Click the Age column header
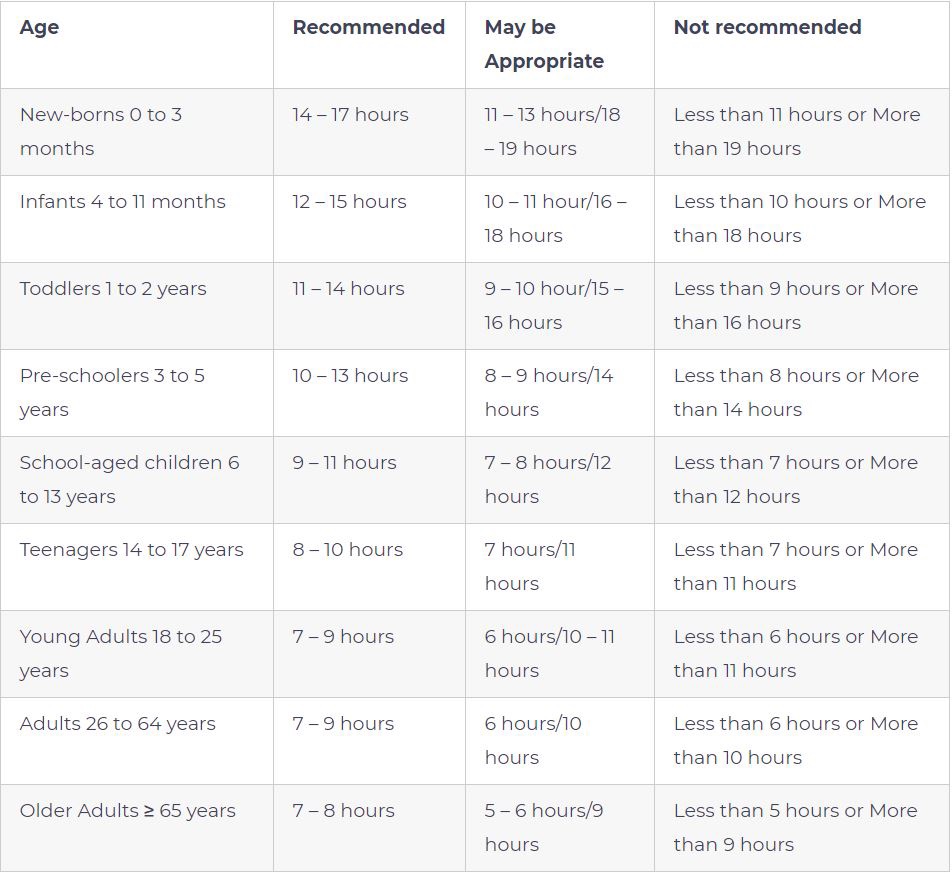952x872 pixels. 40,28
